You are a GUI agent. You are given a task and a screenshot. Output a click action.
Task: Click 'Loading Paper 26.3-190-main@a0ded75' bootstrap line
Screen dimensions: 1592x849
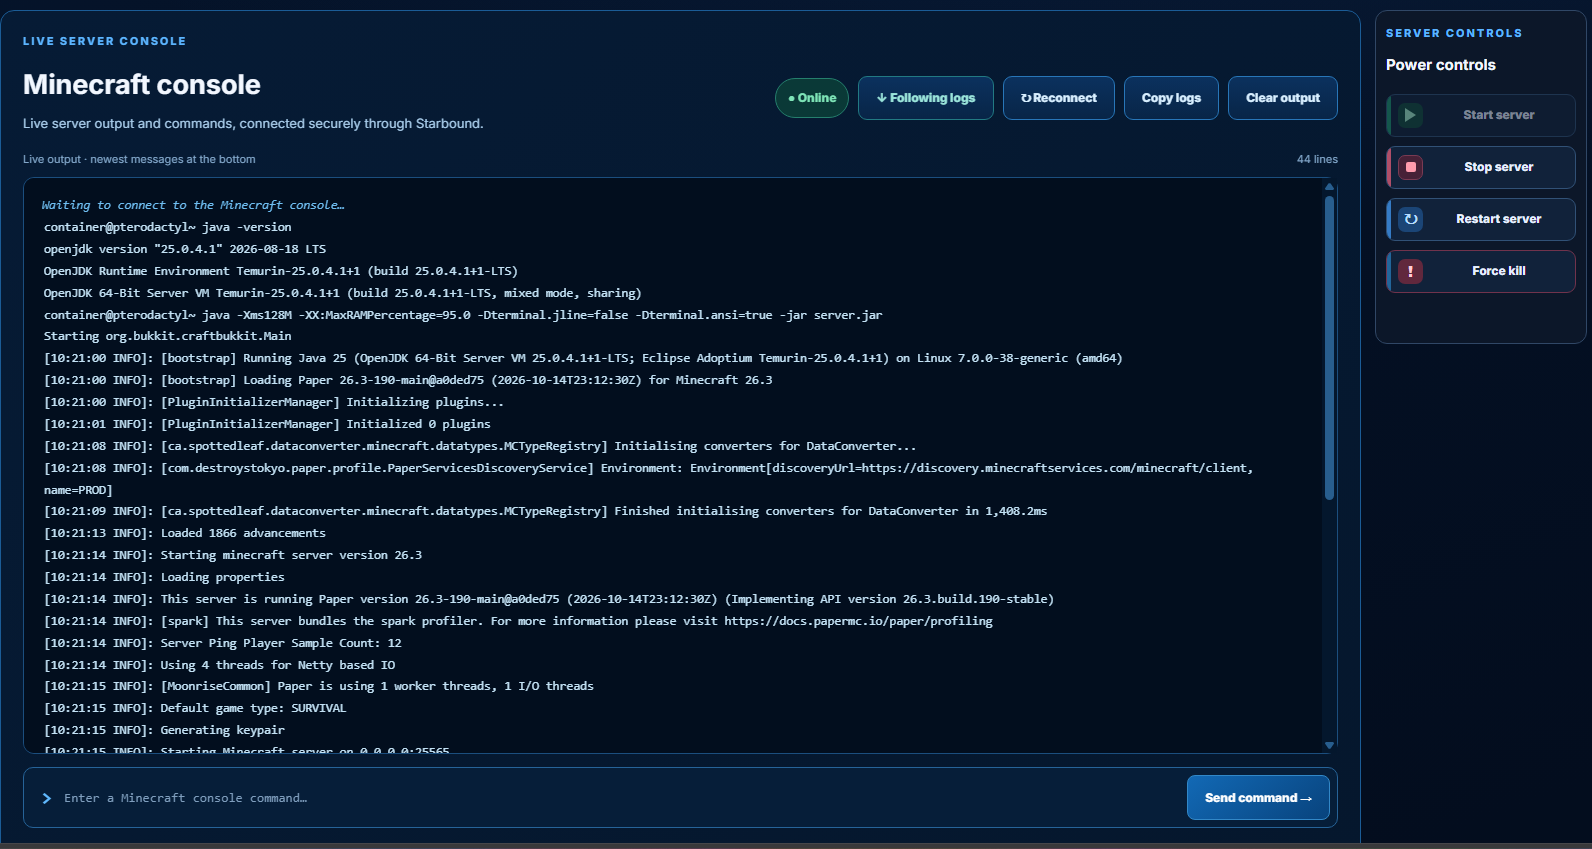pos(408,380)
